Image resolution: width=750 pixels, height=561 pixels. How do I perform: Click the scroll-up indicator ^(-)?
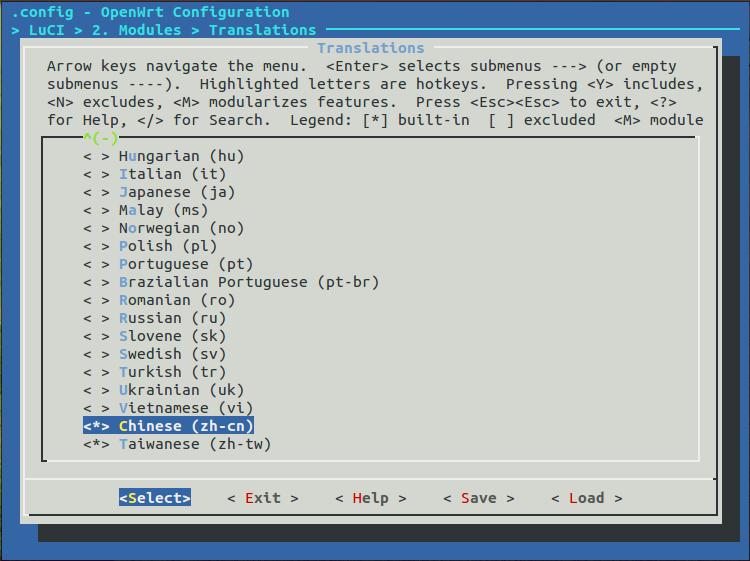[x=100, y=138]
